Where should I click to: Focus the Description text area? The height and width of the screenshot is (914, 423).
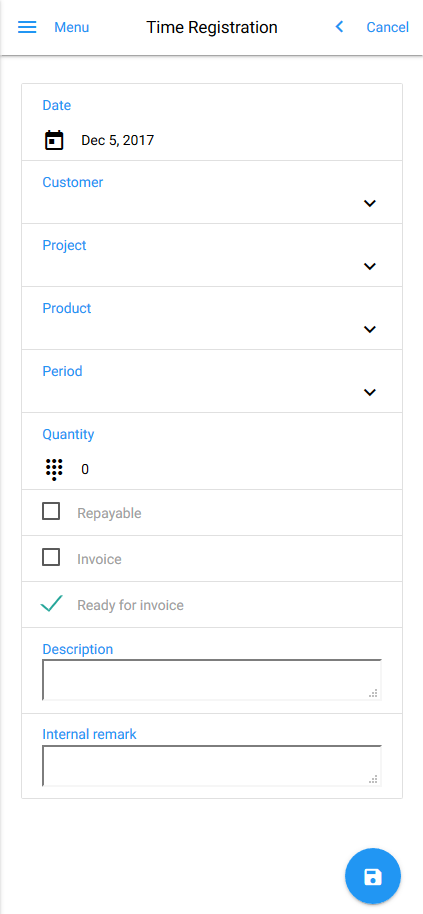212,680
